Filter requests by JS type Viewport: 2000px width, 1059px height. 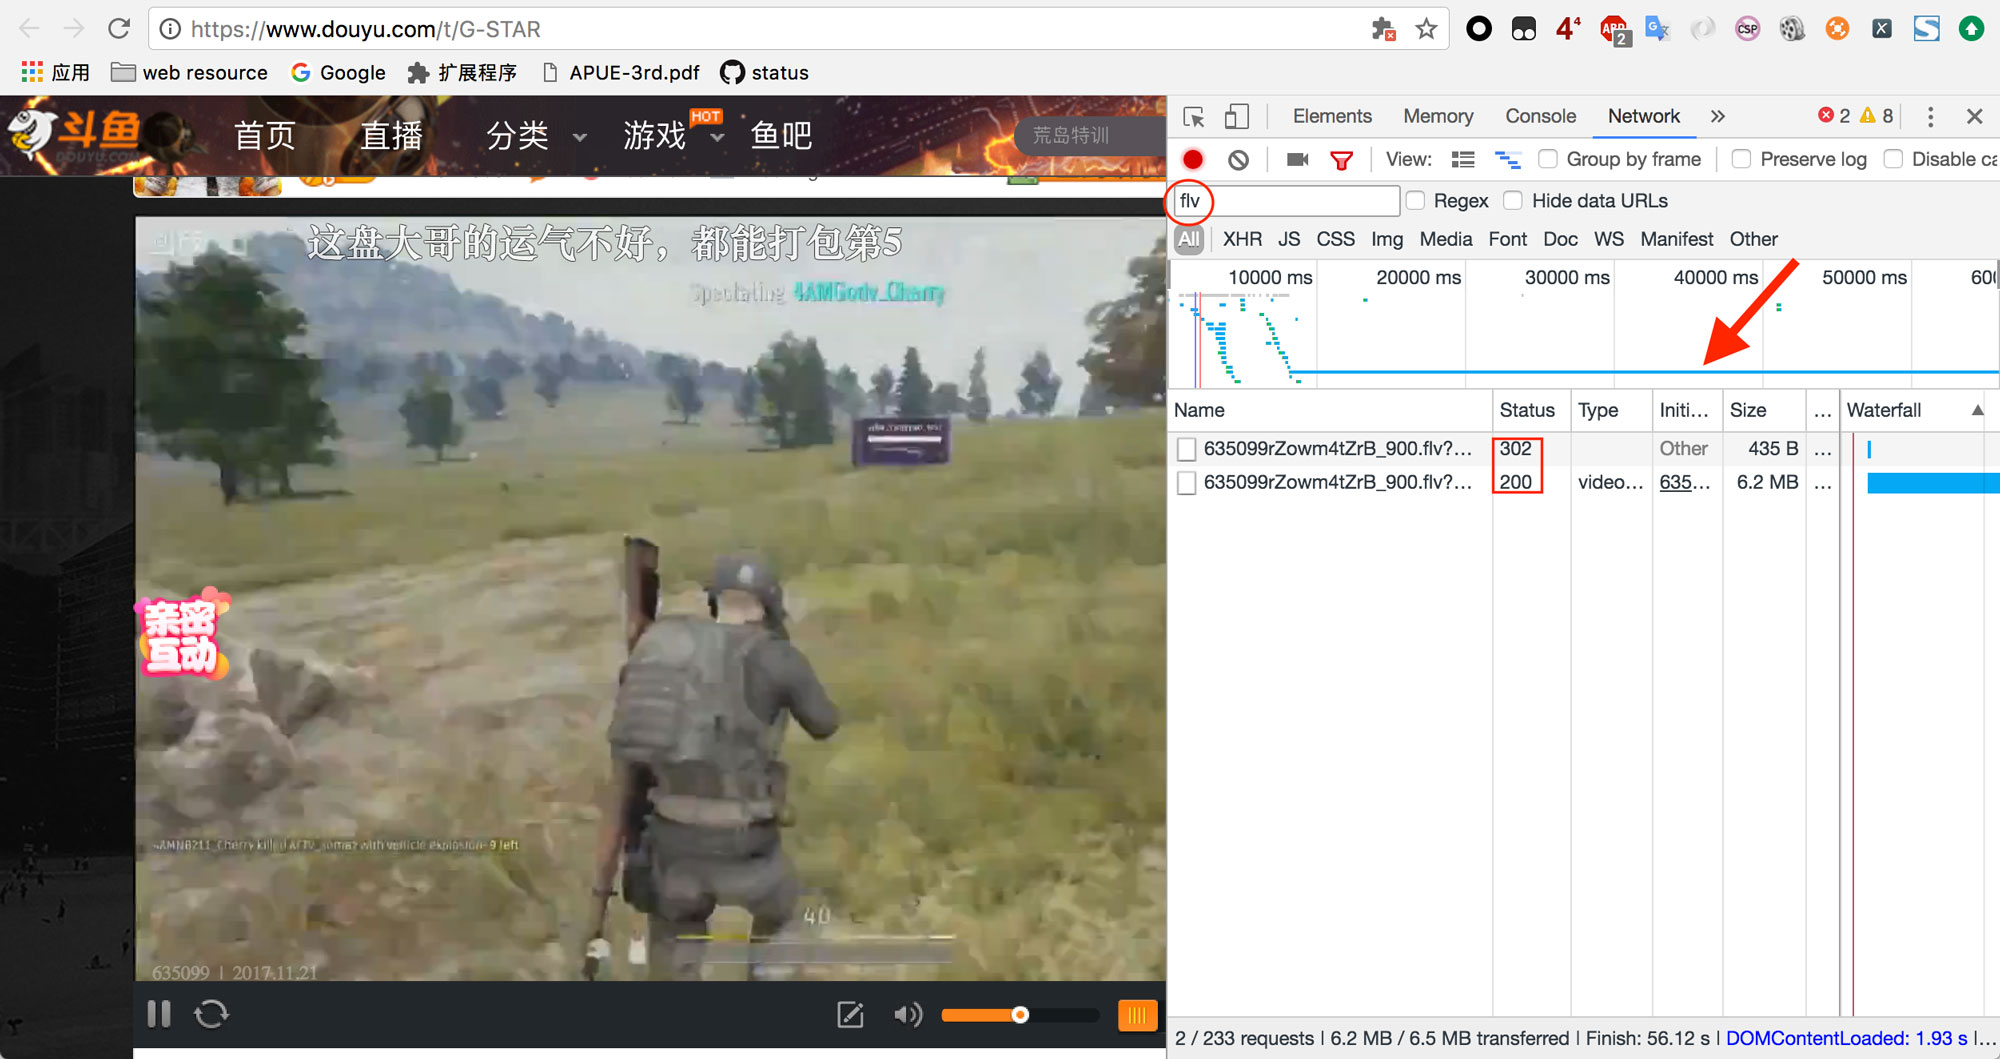(1289, 239)
